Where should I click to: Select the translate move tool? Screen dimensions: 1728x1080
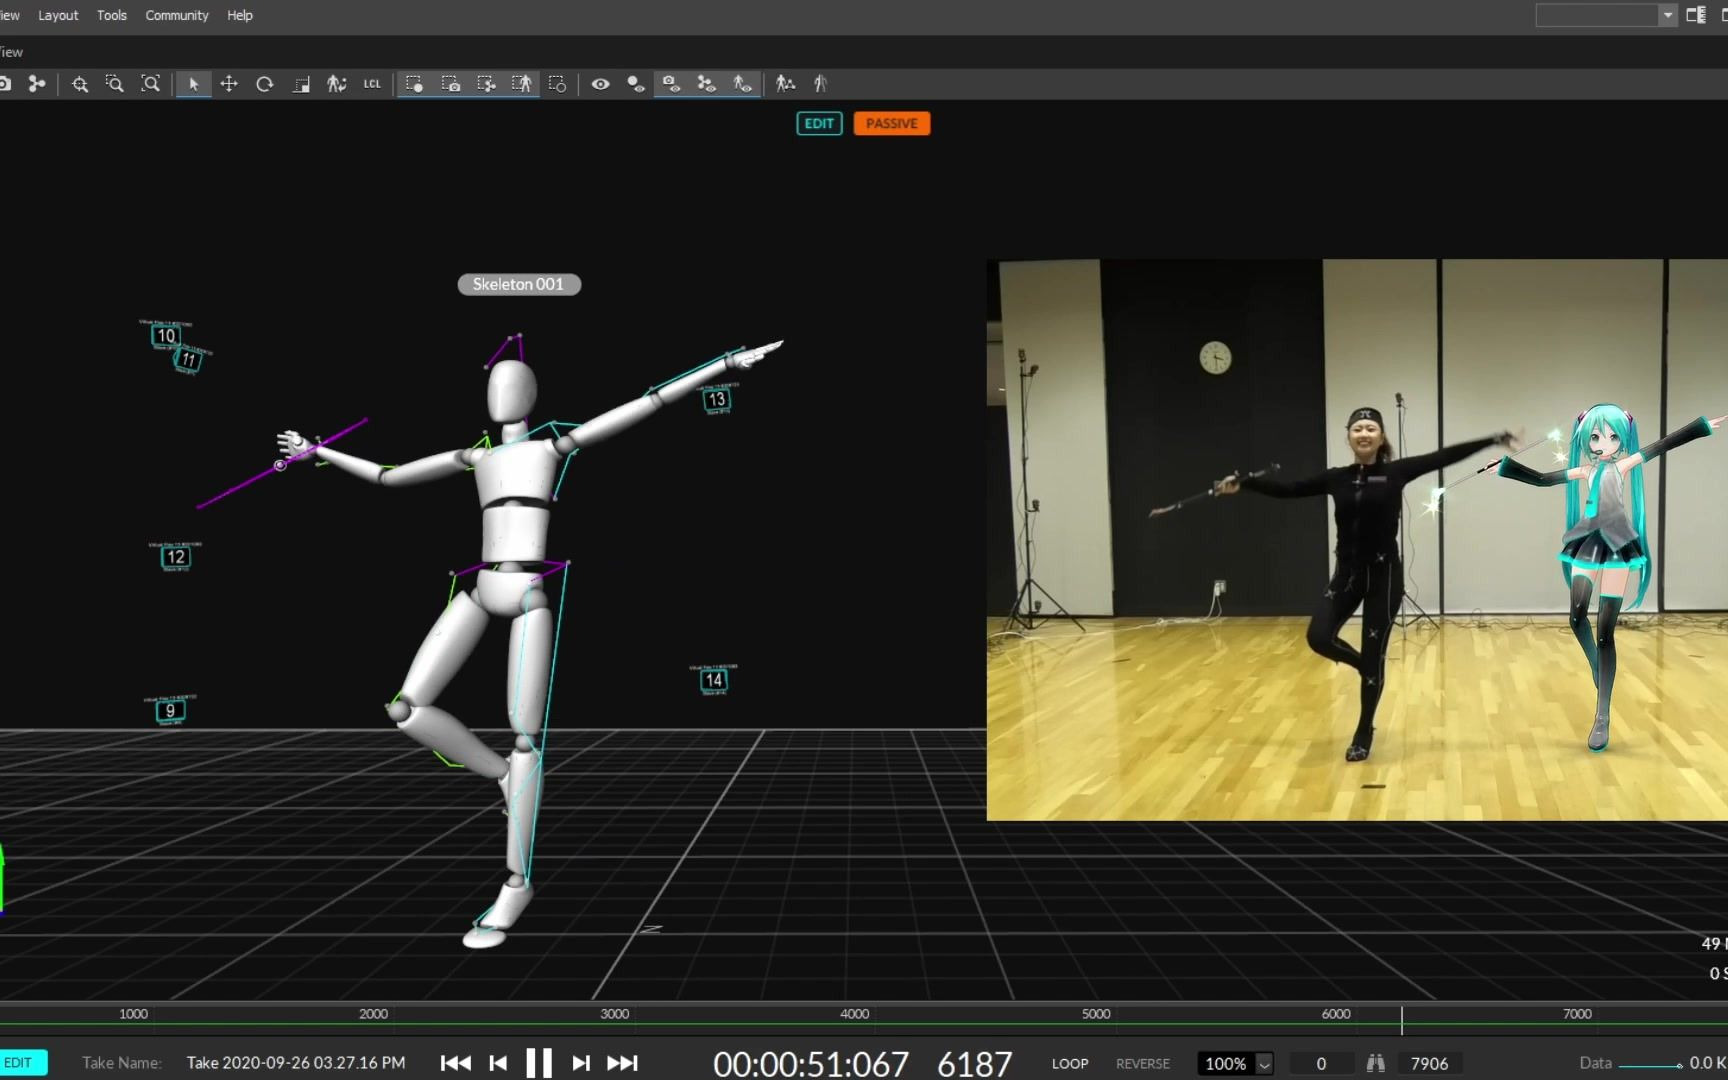click(229, 84)
